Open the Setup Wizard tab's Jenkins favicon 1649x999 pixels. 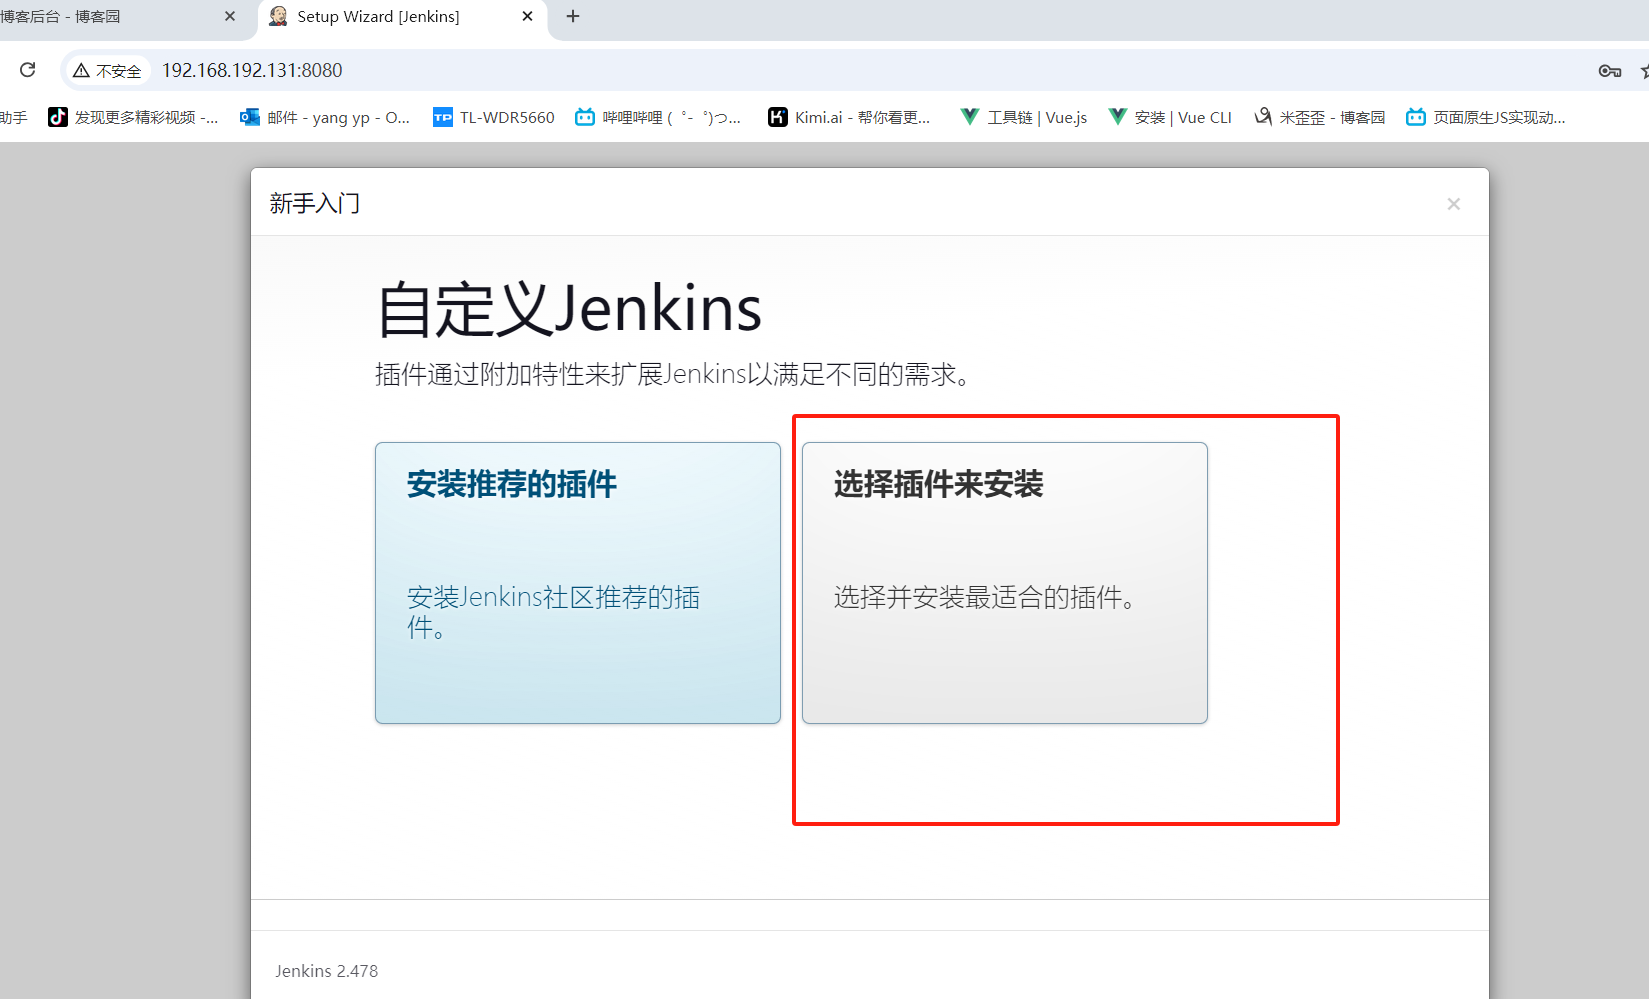[x=279, y=16]
